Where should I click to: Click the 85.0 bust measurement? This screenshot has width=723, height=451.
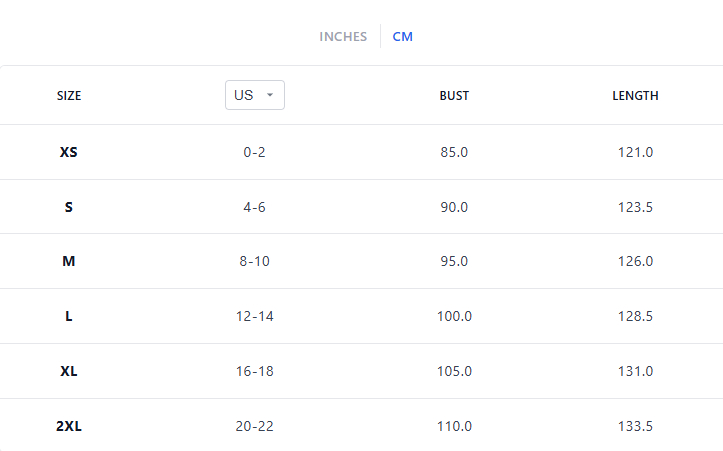[x=454, y=152]
